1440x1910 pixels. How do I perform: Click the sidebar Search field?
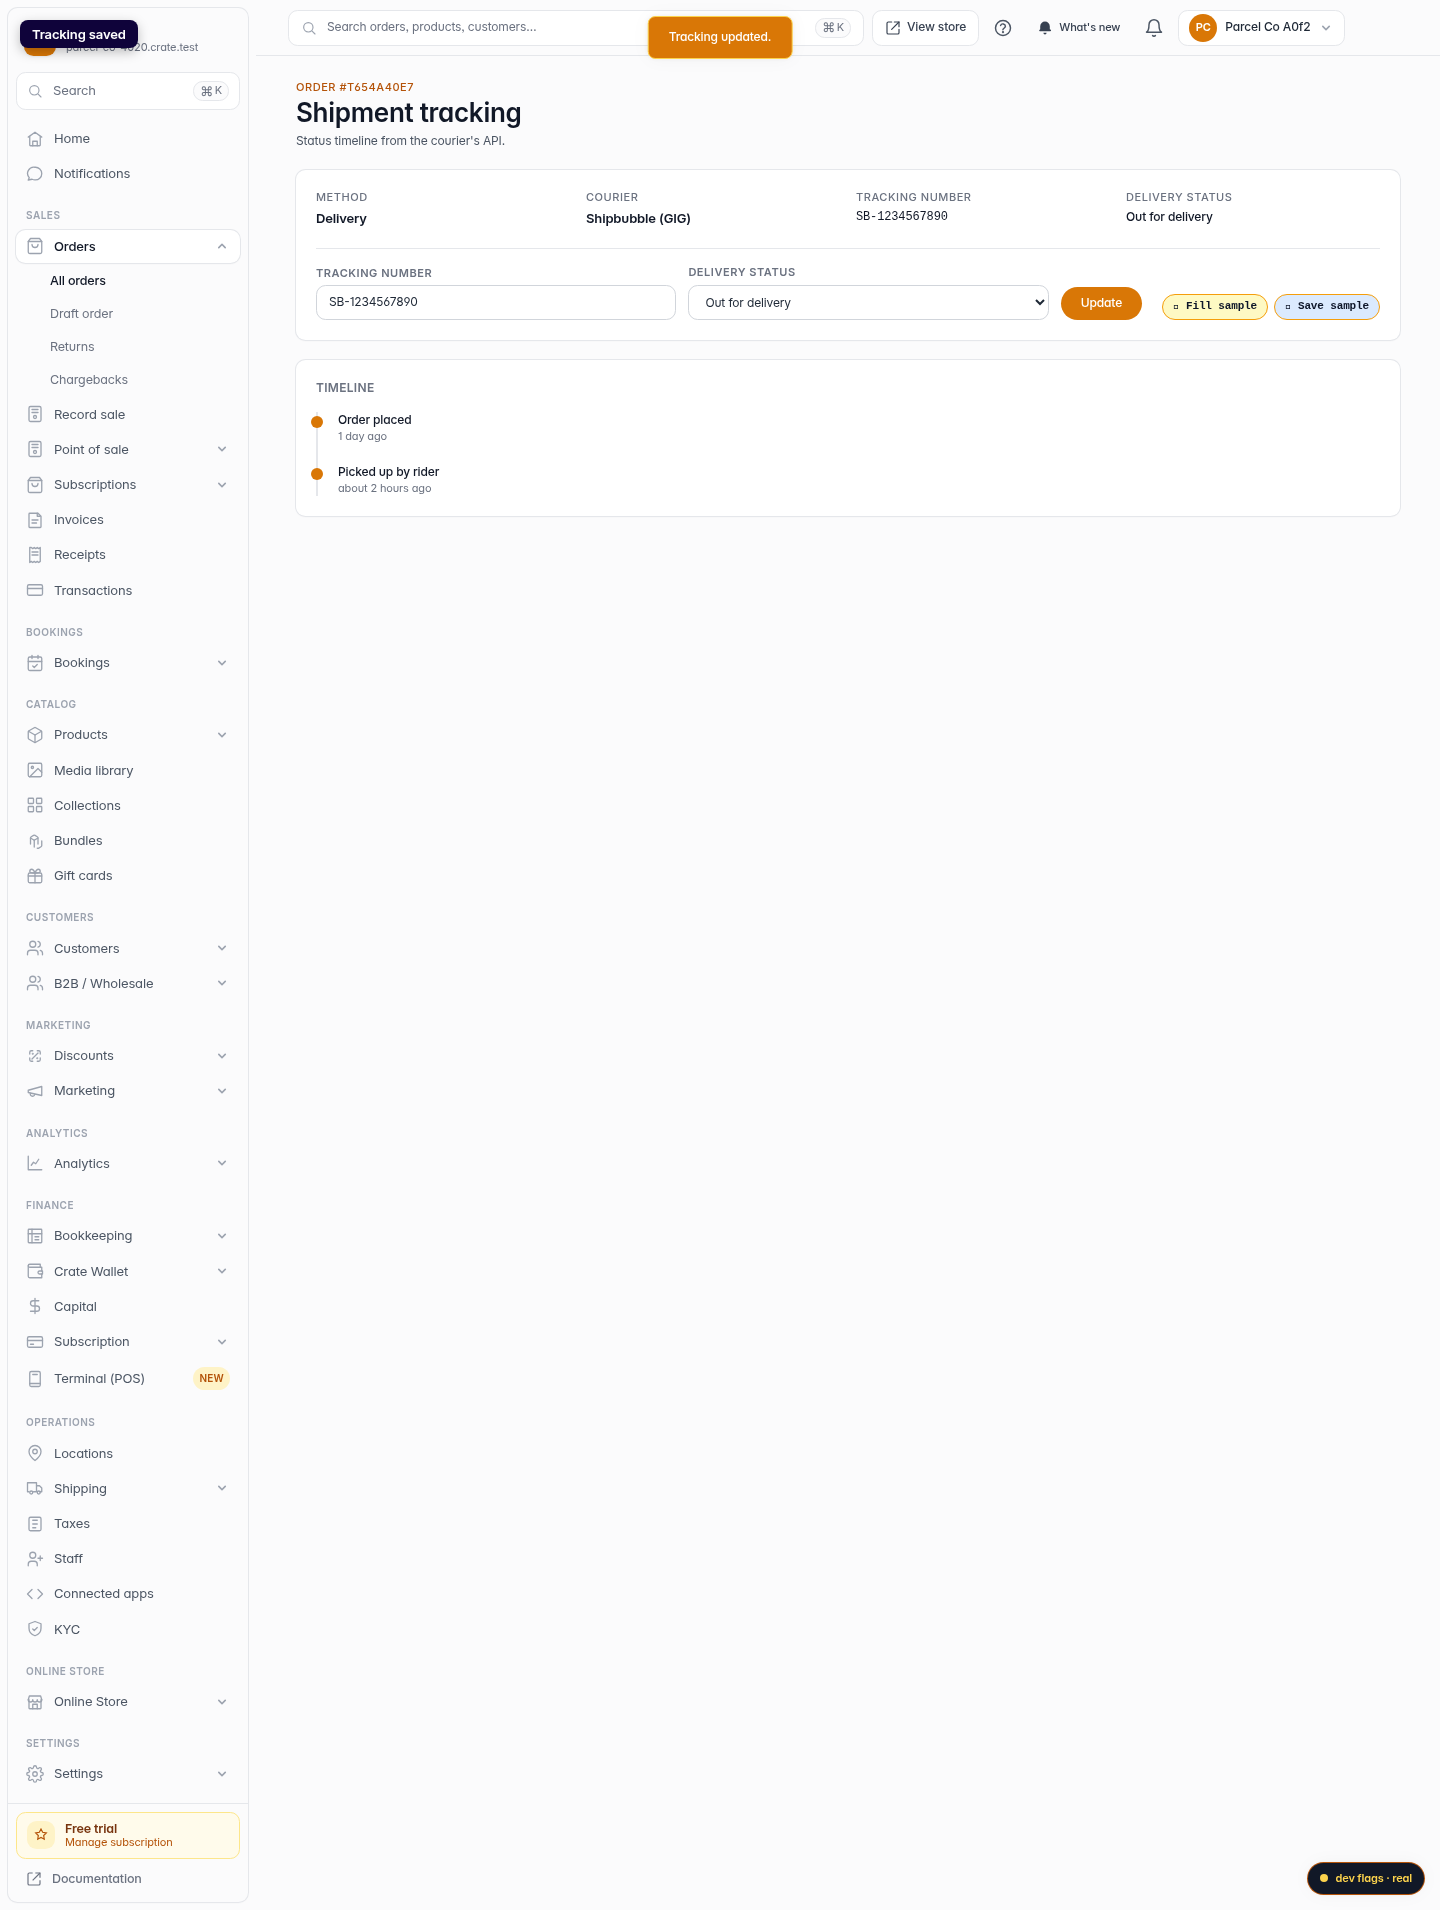[128, 91]
